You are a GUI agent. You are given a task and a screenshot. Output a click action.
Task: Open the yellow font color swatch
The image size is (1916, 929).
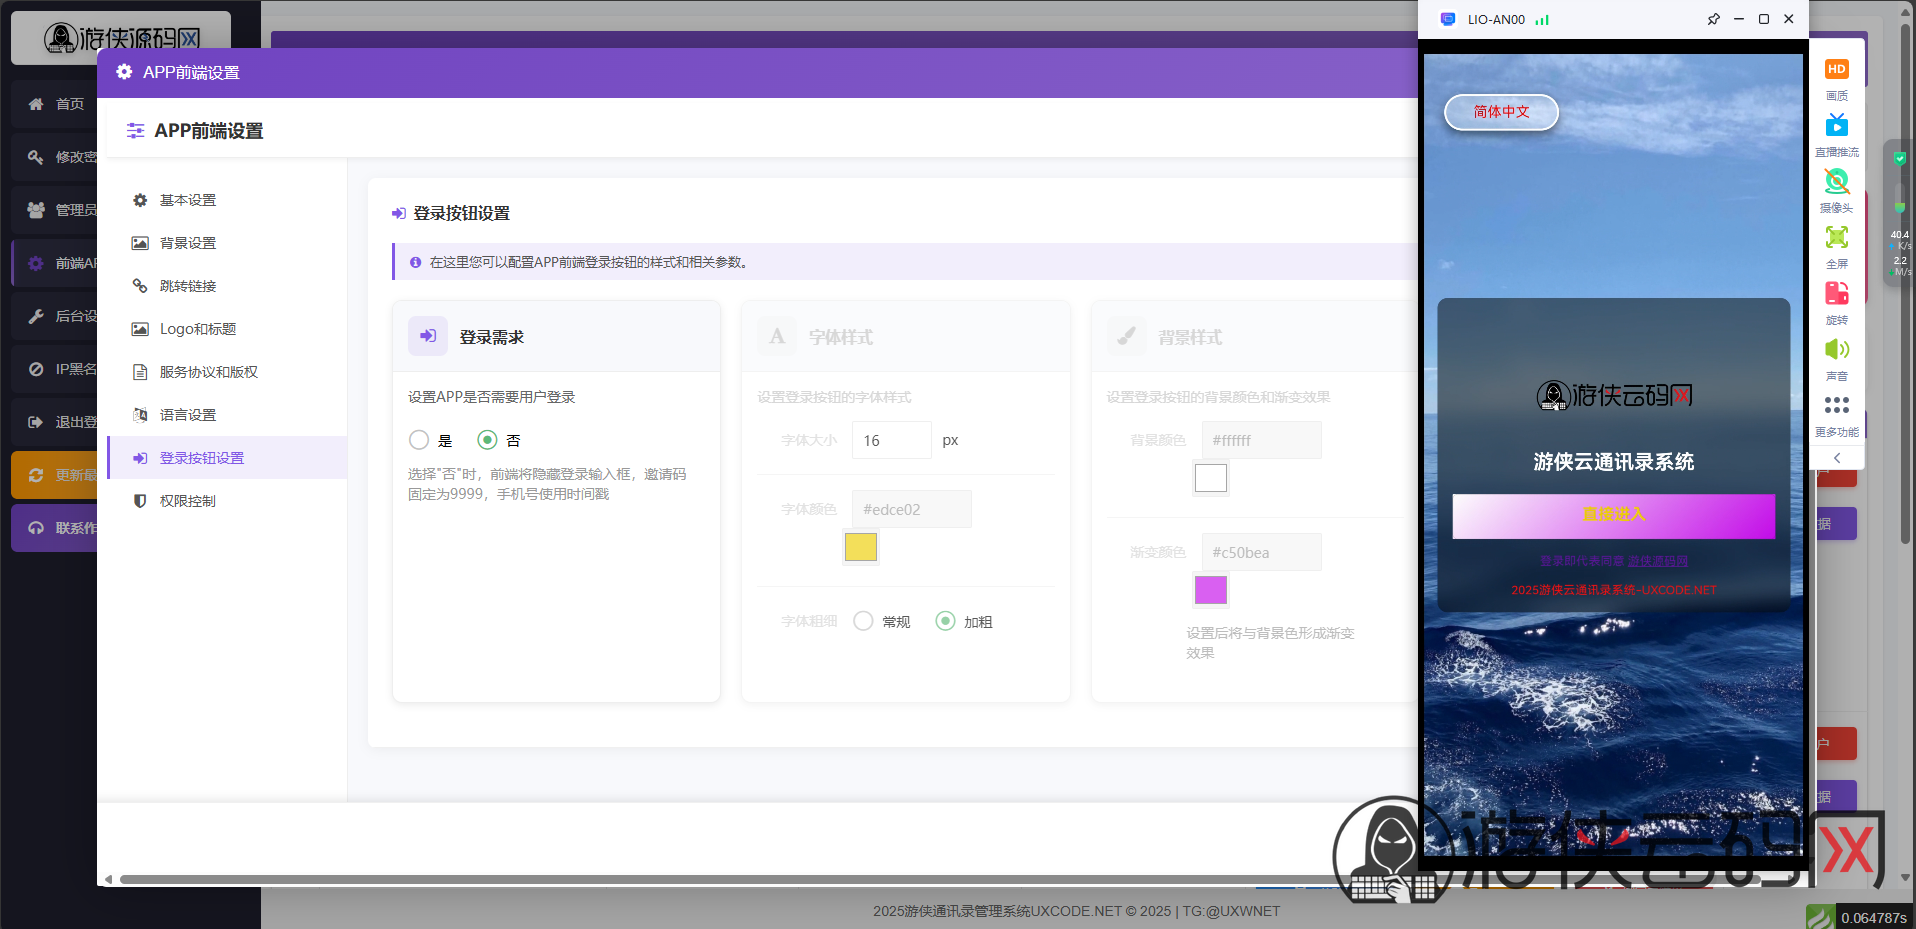pyautogui.click(x=861, y=547)
